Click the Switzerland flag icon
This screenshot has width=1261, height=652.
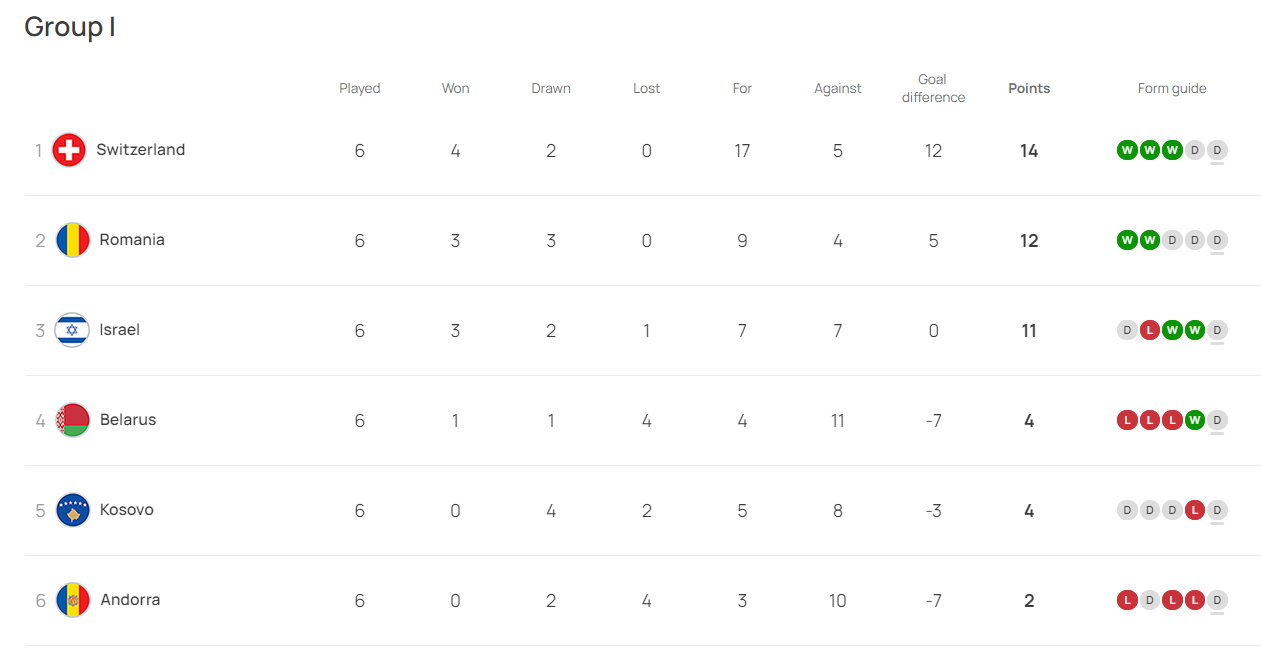(69, 150)
